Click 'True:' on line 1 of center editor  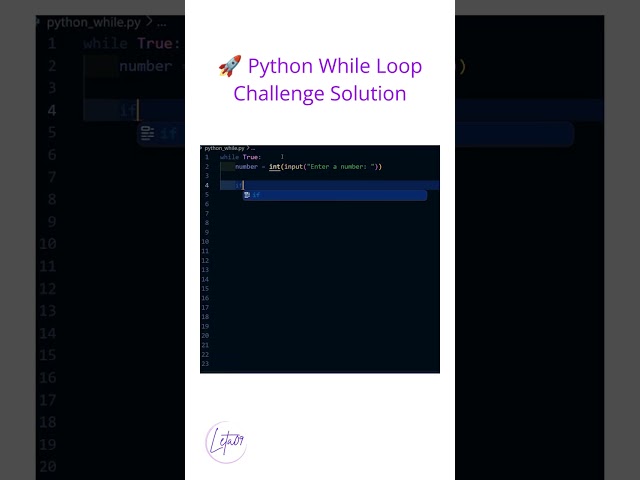[252, 157]
